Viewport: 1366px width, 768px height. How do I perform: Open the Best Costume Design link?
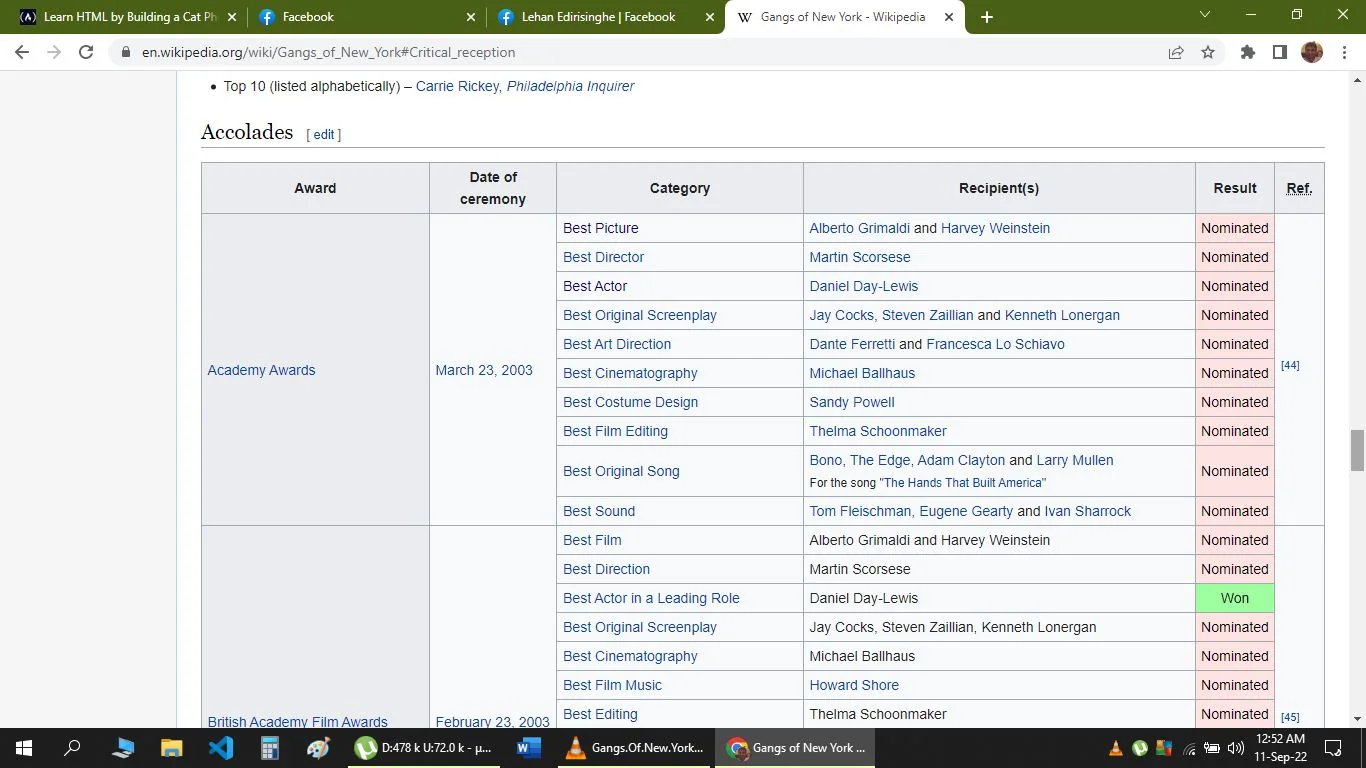630,402
